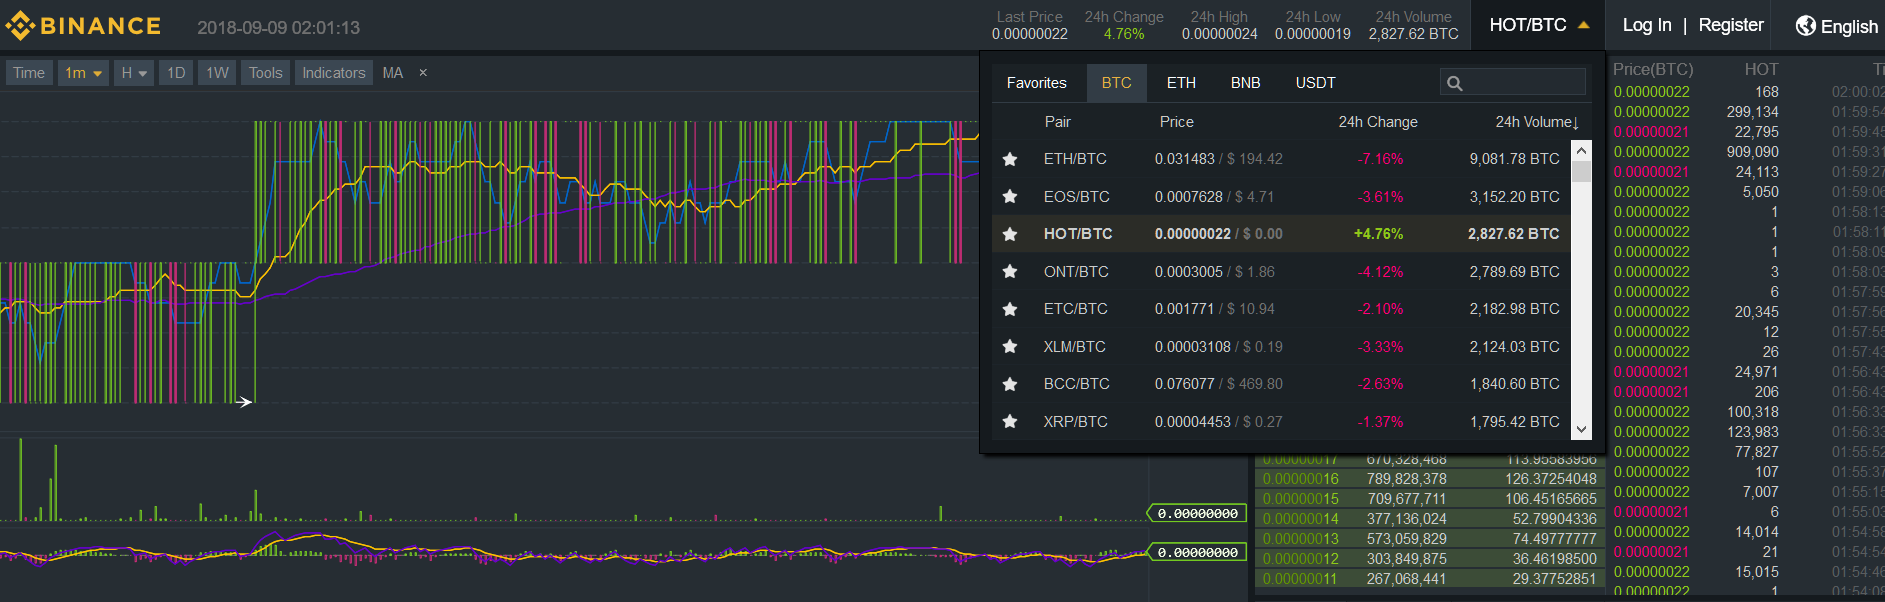Toggle favorite star for XLM/BTC
Viewport: 1885px width, 602px height.
pyautogui.click(x=1010, y=347)
